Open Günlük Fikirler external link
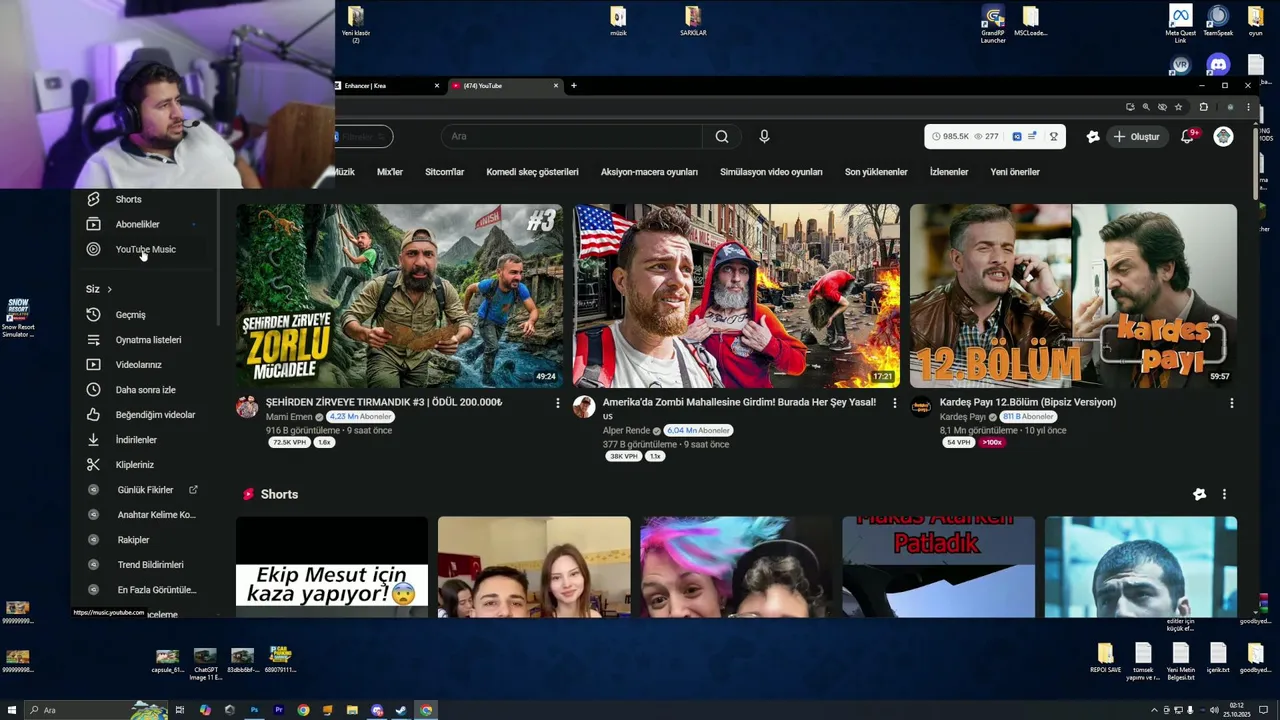This screenshot has width=1280, height=720. pos(145,489)
